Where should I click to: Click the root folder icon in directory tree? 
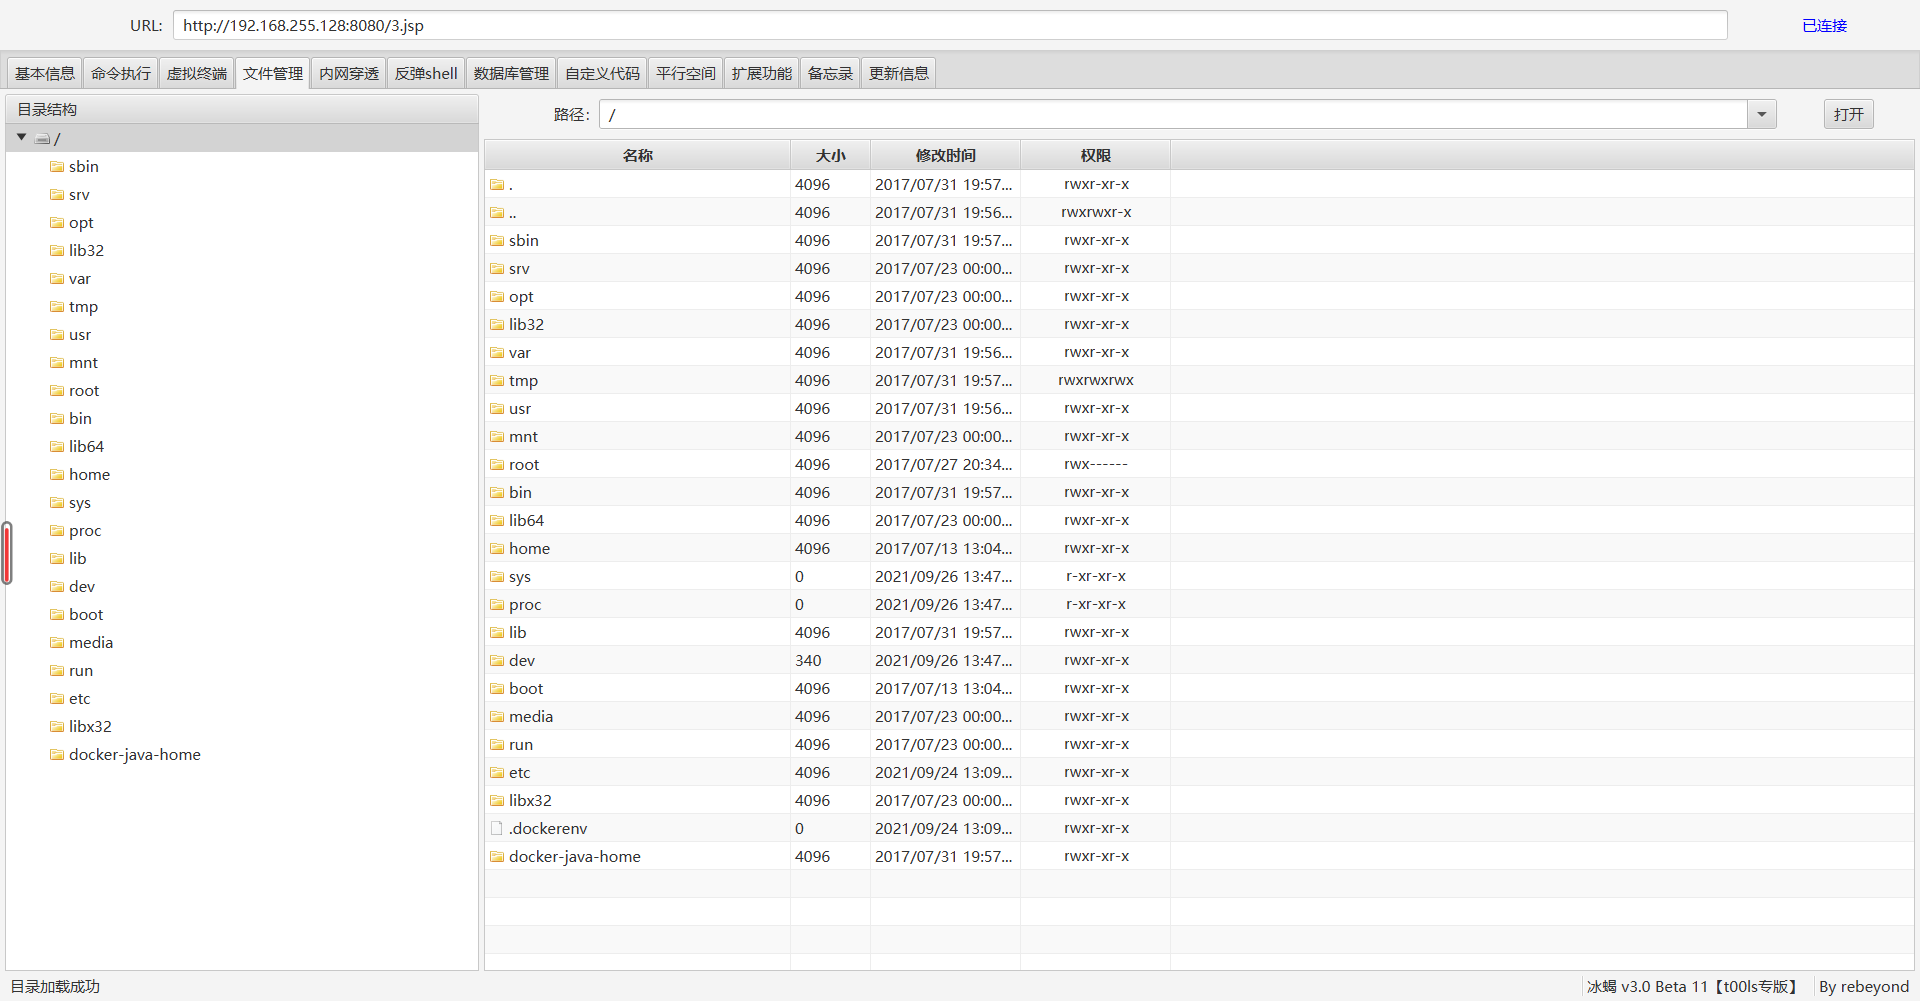click(57, 391)
